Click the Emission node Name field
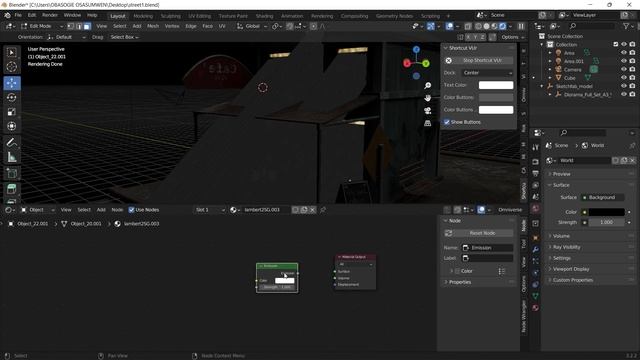640x360 pixels. 487,248
